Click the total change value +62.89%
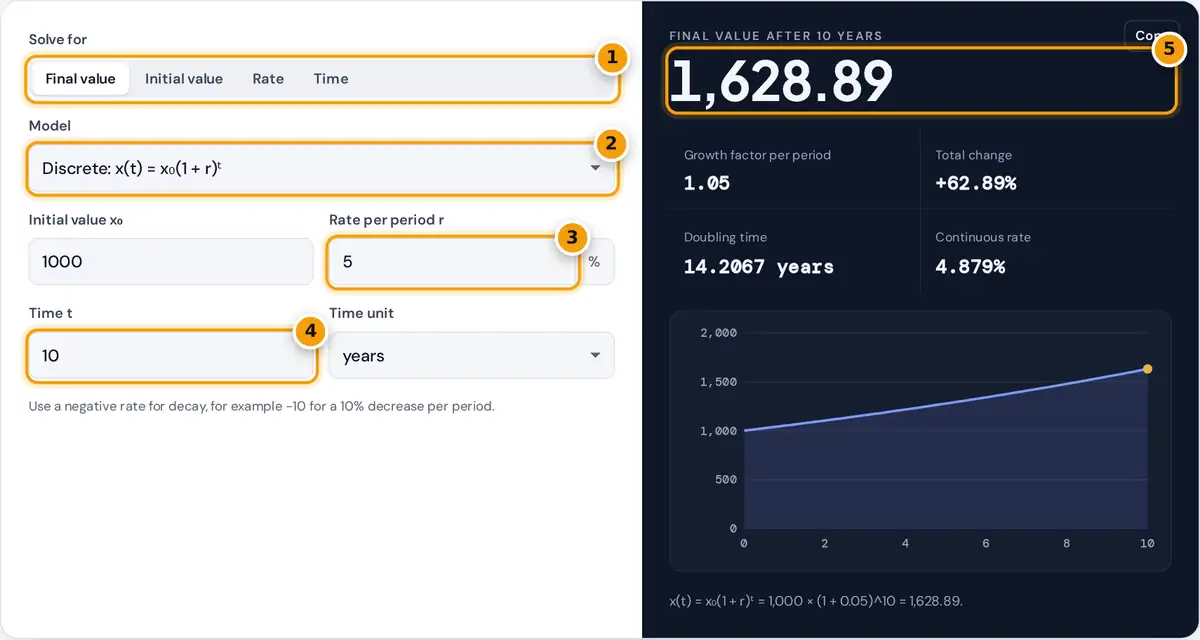The width and height of the screenshot is (1200, 640). point(976,183)
